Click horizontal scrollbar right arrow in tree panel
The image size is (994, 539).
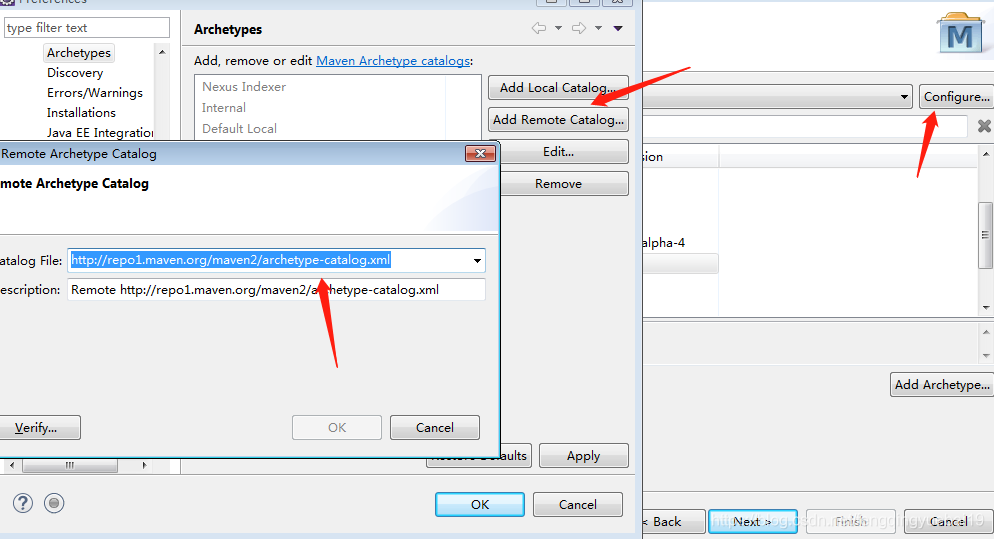145,465
